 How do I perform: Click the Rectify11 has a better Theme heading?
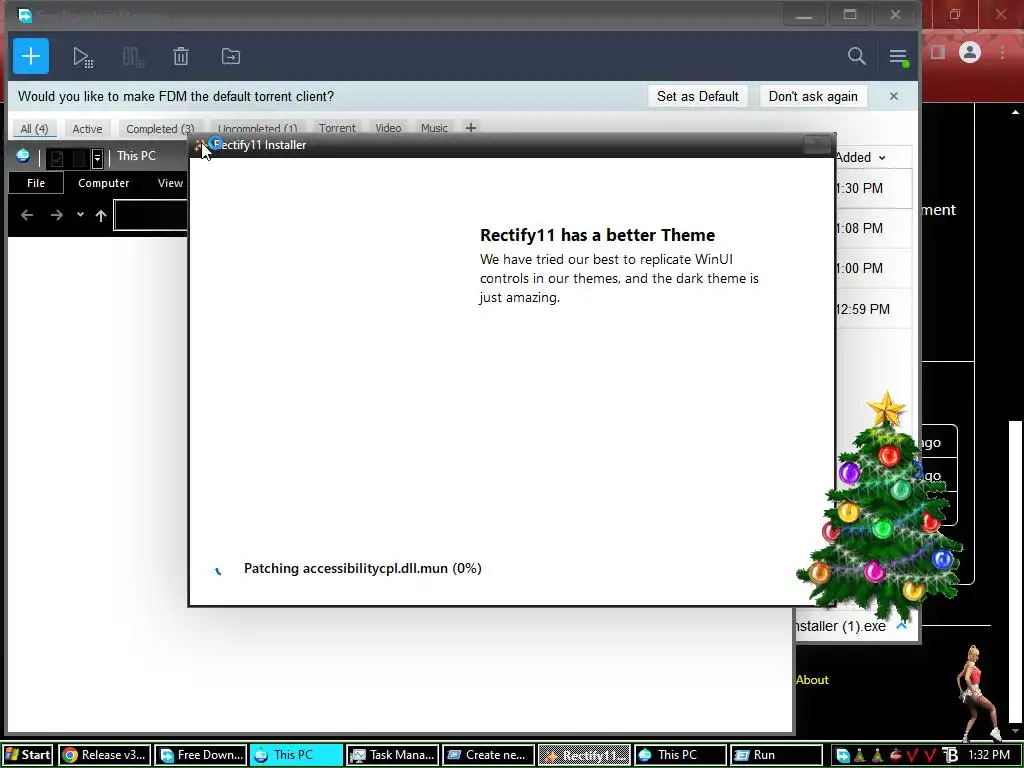tap(597, 235)
